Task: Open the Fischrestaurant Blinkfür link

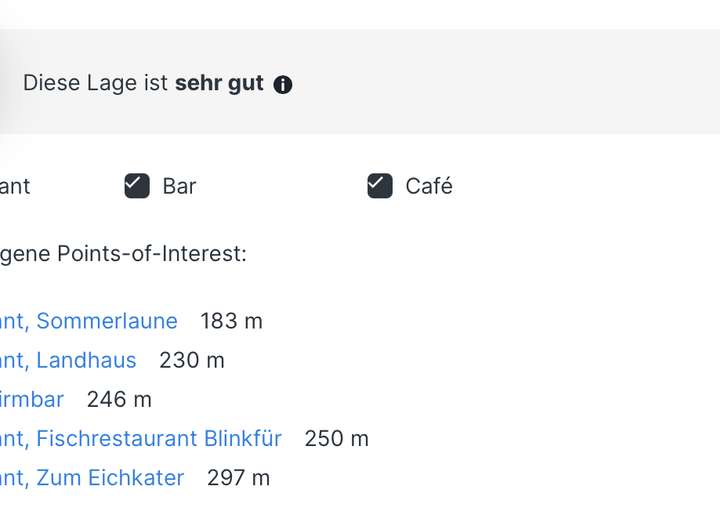Action: 141,439
